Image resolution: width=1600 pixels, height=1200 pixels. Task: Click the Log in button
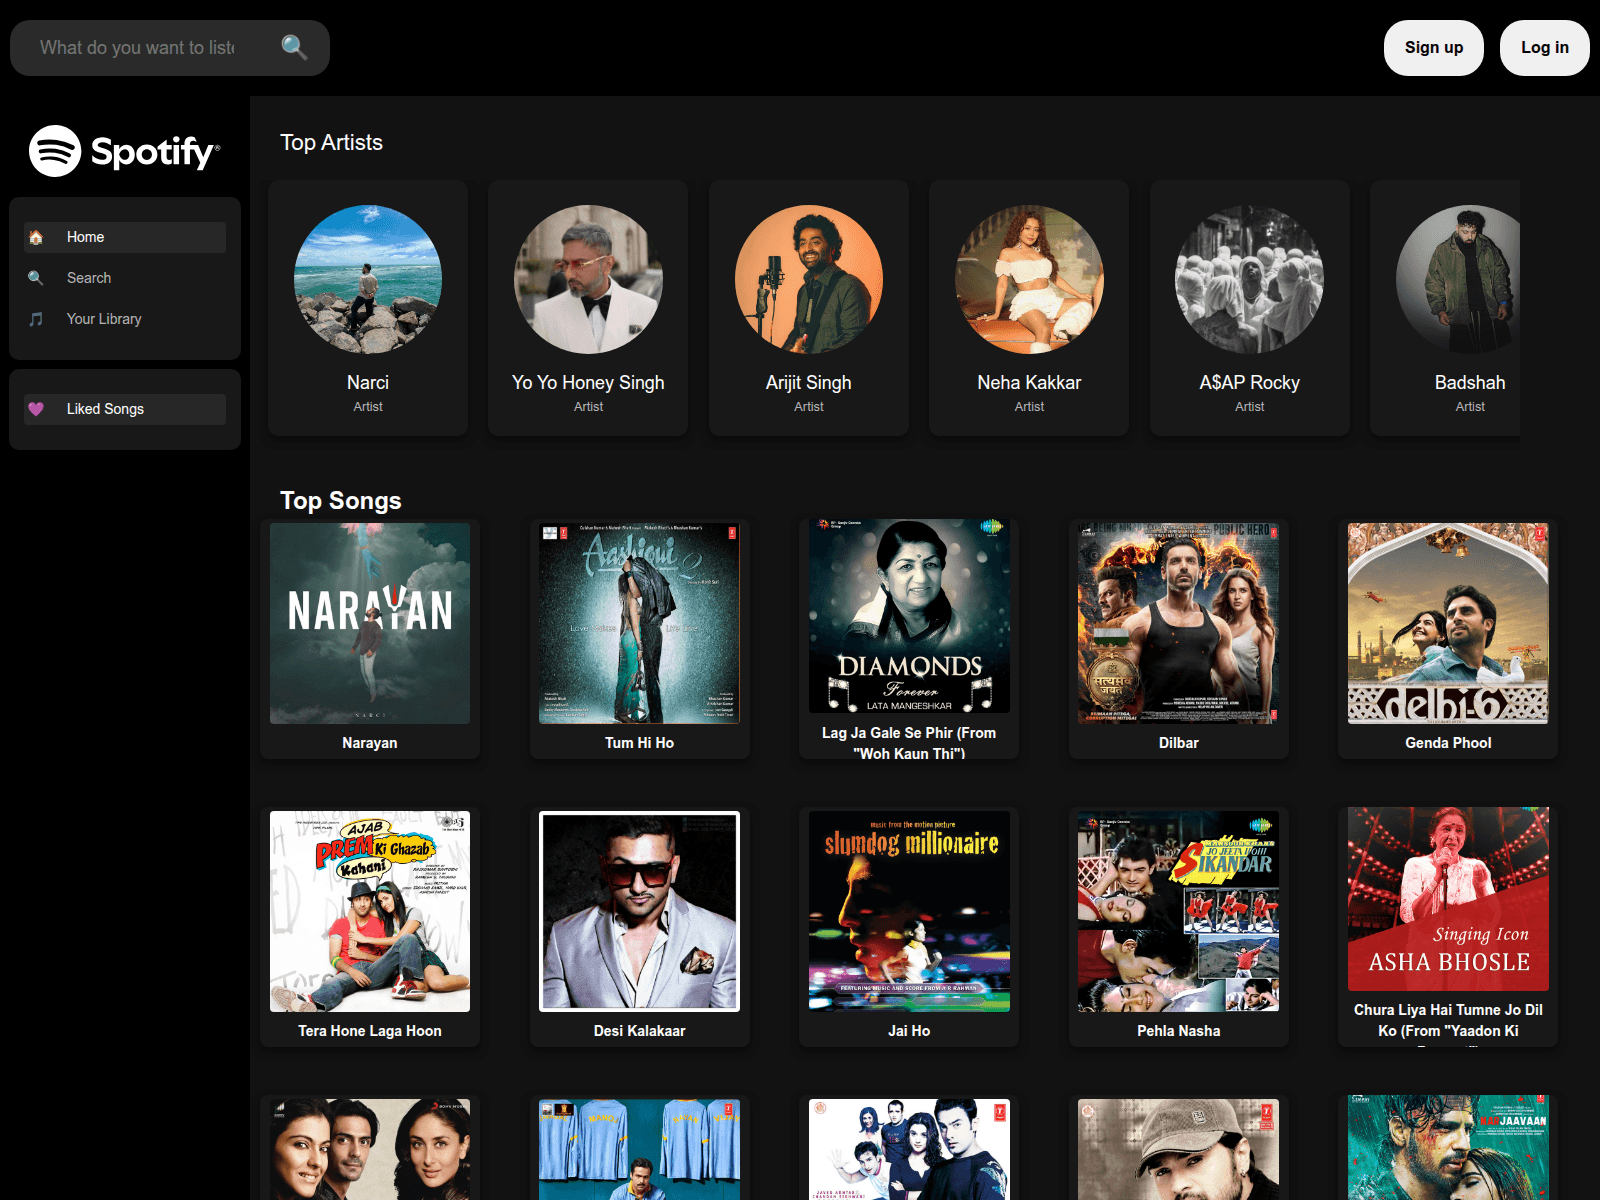pos(1545,48)
